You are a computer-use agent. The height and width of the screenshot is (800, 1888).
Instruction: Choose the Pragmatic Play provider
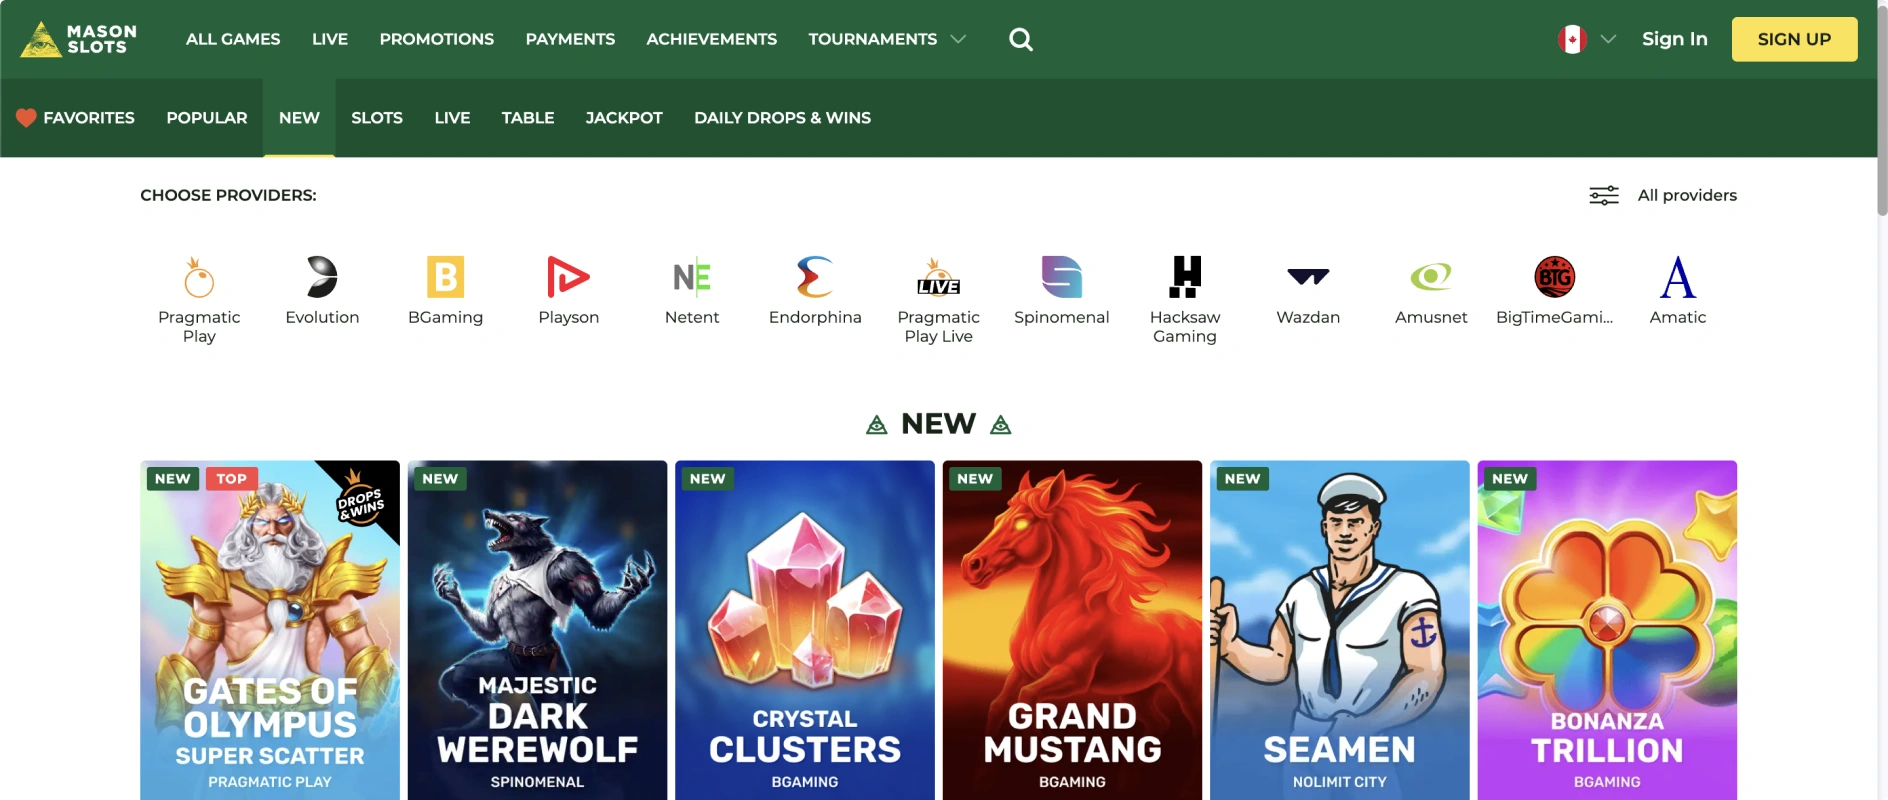(199, 300)
